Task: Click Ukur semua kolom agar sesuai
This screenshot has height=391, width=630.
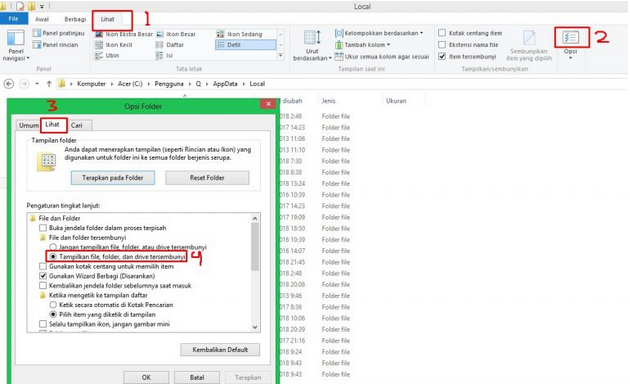Action: [x=382, y=57]
